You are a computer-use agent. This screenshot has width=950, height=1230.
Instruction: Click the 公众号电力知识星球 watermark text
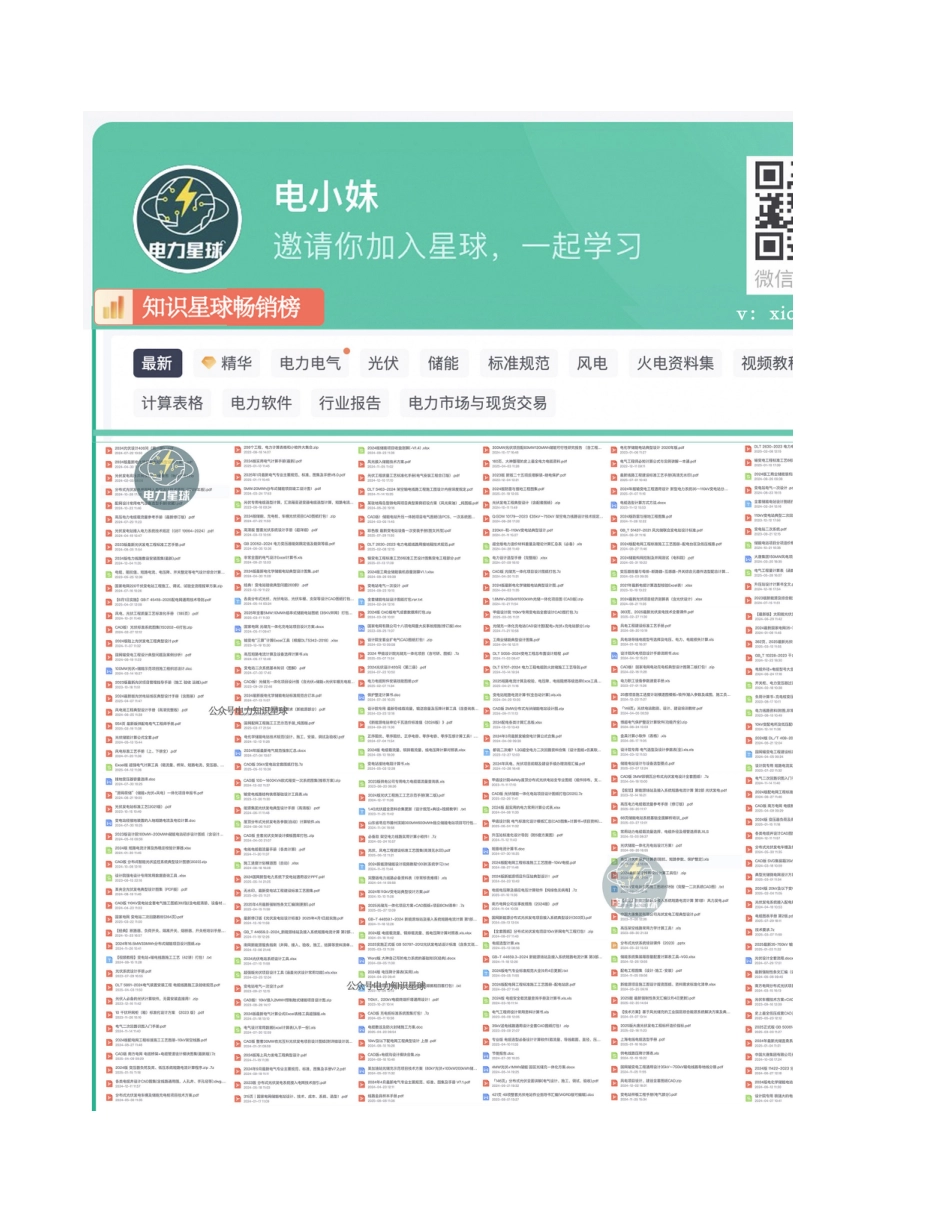click(250, 708)
